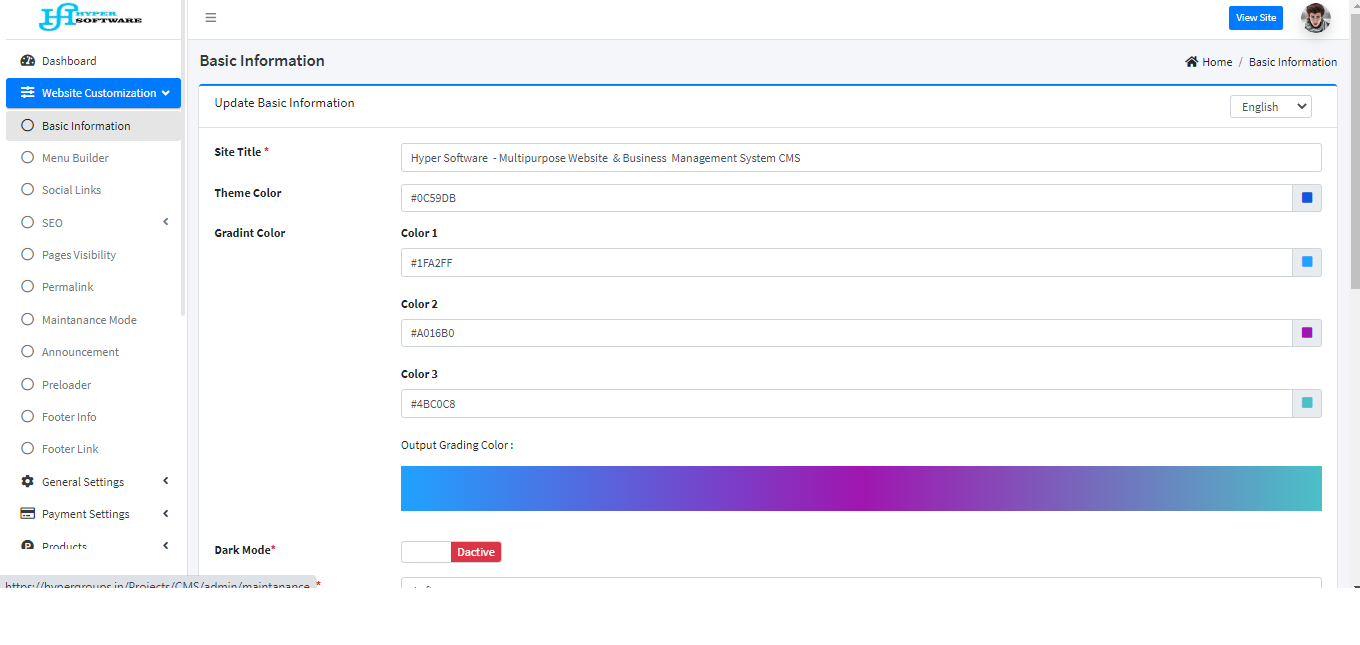1360x645 pixels.
Task: Click the hamburger menu toggle icon
Action: (x=210, y=18)
